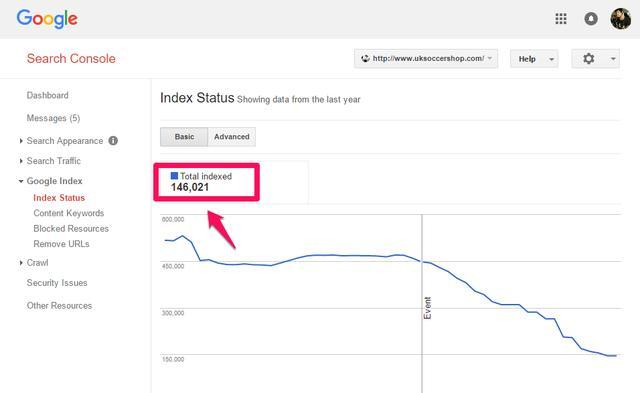The width and height of the screenshot is (640, 393).
Task: Open the notifications bell icon
Action: pos(591,18)
